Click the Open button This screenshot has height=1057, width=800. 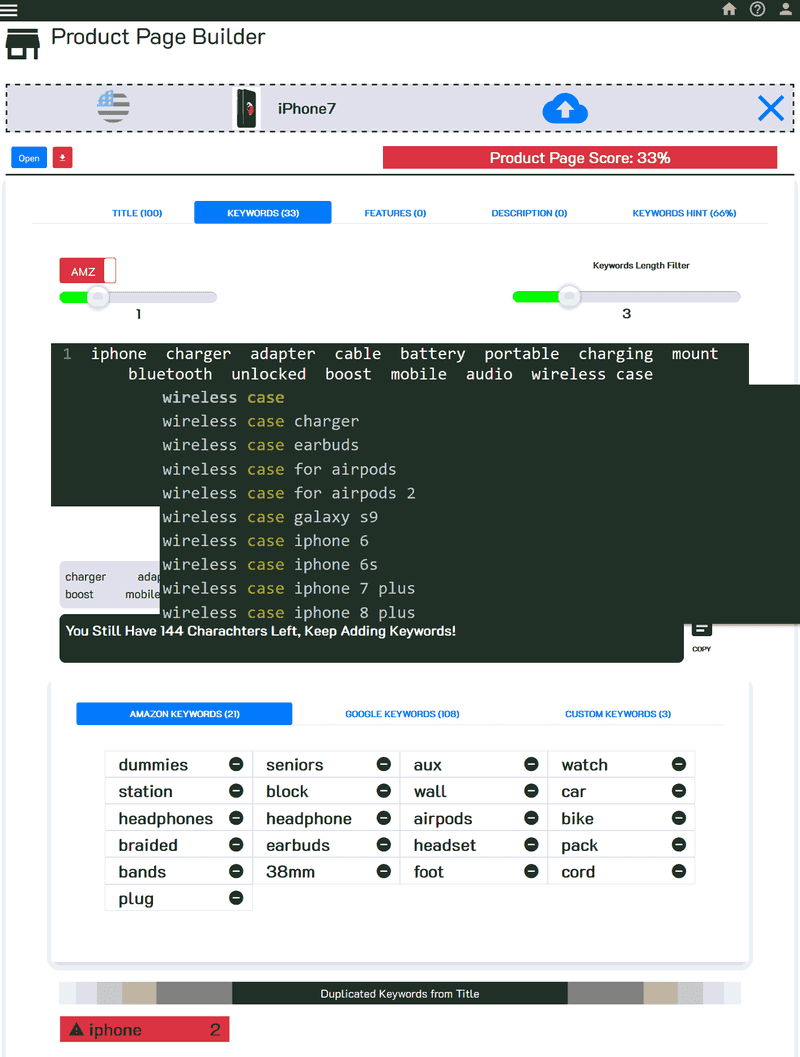pos(28,157)
